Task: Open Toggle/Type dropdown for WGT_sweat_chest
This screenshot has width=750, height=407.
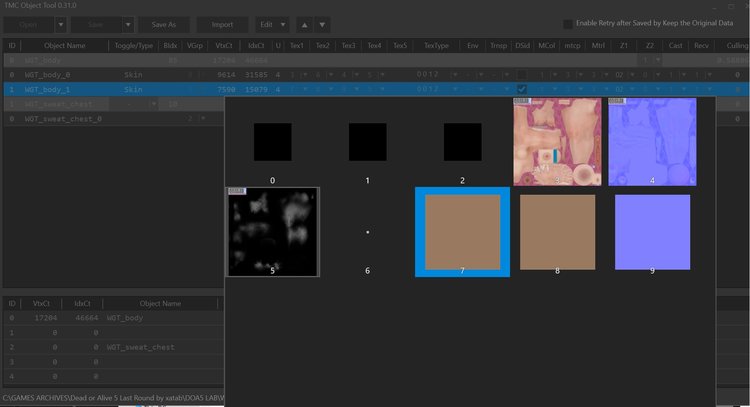Action: click(x=154, y=104)
